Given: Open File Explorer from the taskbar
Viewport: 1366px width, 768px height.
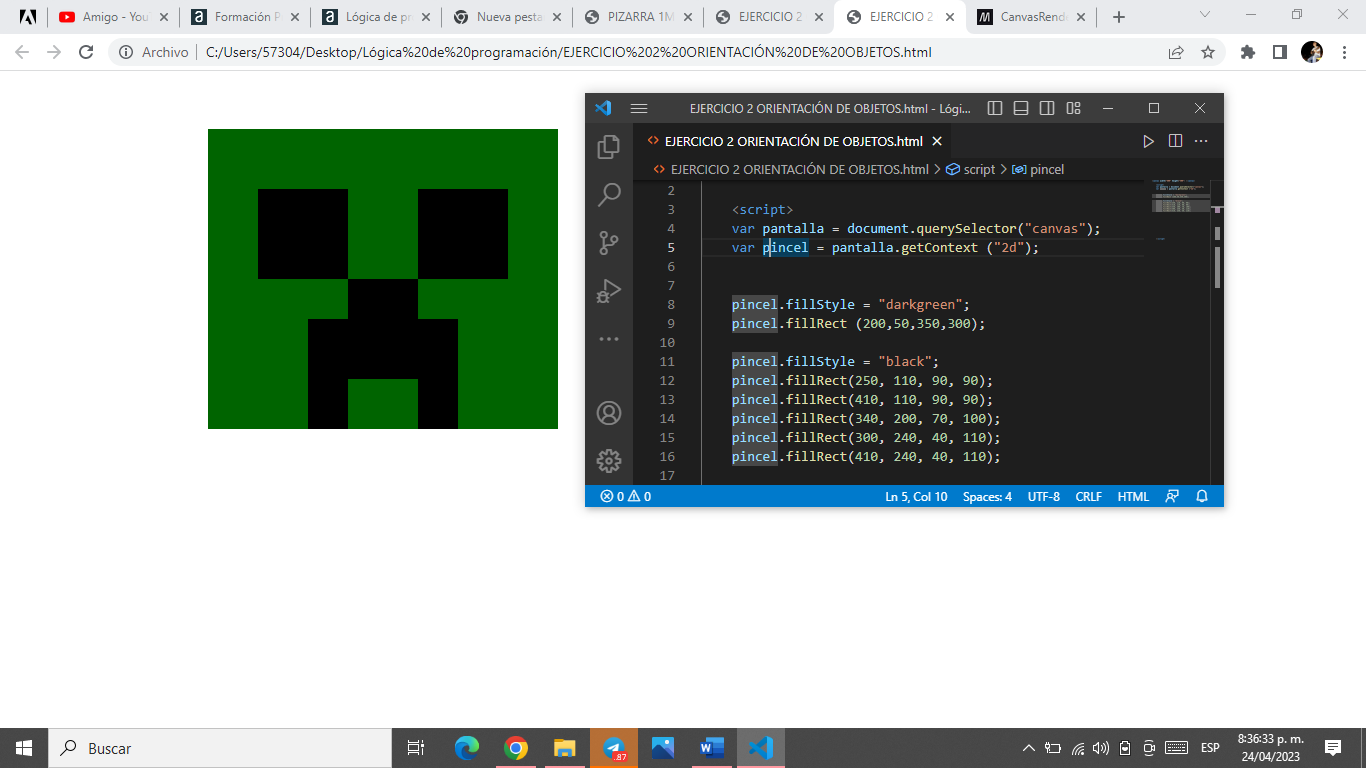Looking at the screenshot, I should pos(565,747).
